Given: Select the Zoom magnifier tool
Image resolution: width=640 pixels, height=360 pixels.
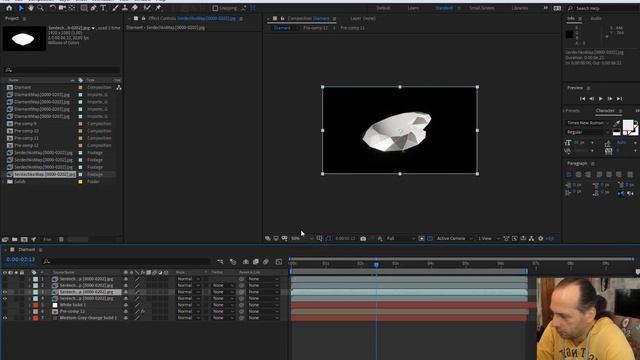Looking at the screenshot, I should pos(40,8).
